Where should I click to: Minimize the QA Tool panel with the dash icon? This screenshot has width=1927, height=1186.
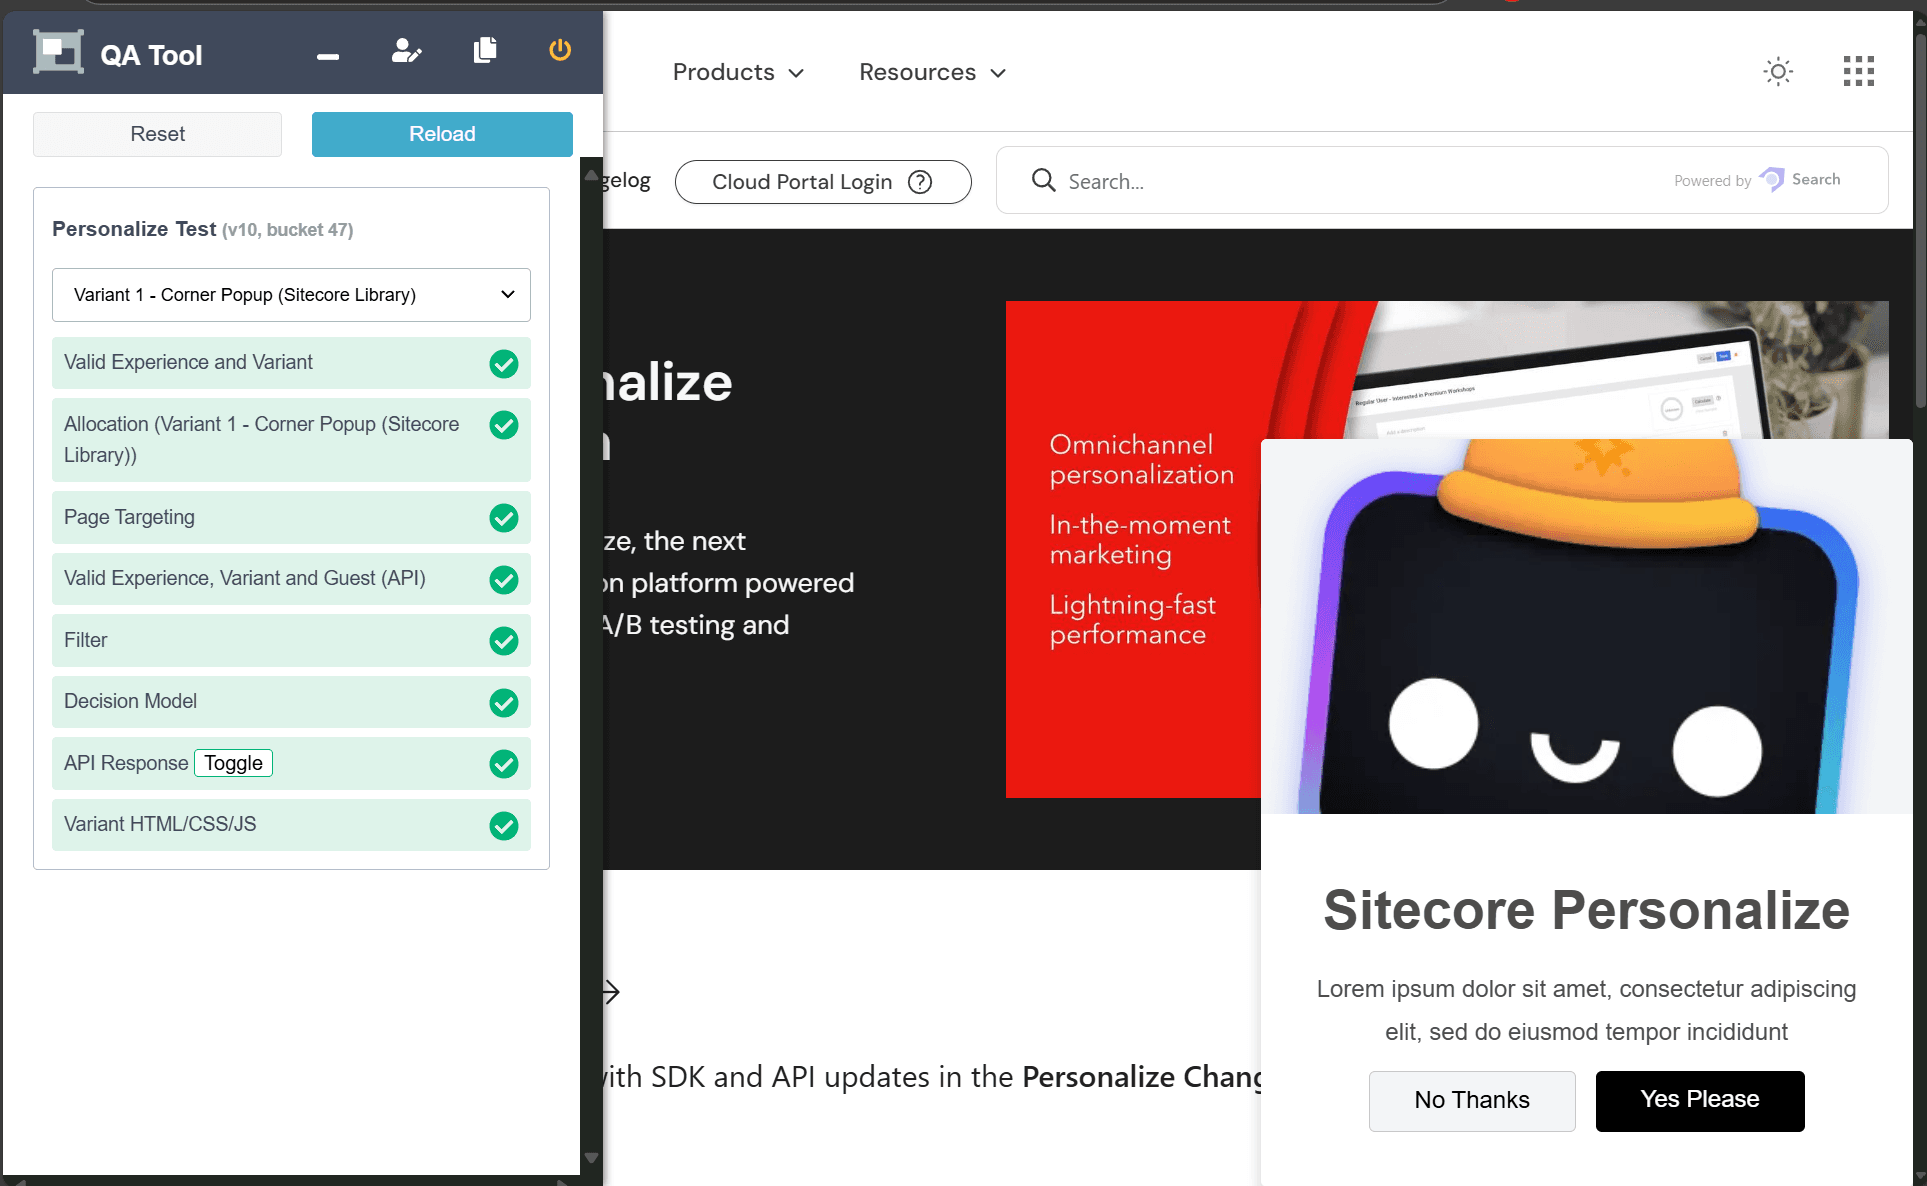[x=328, y=57]
